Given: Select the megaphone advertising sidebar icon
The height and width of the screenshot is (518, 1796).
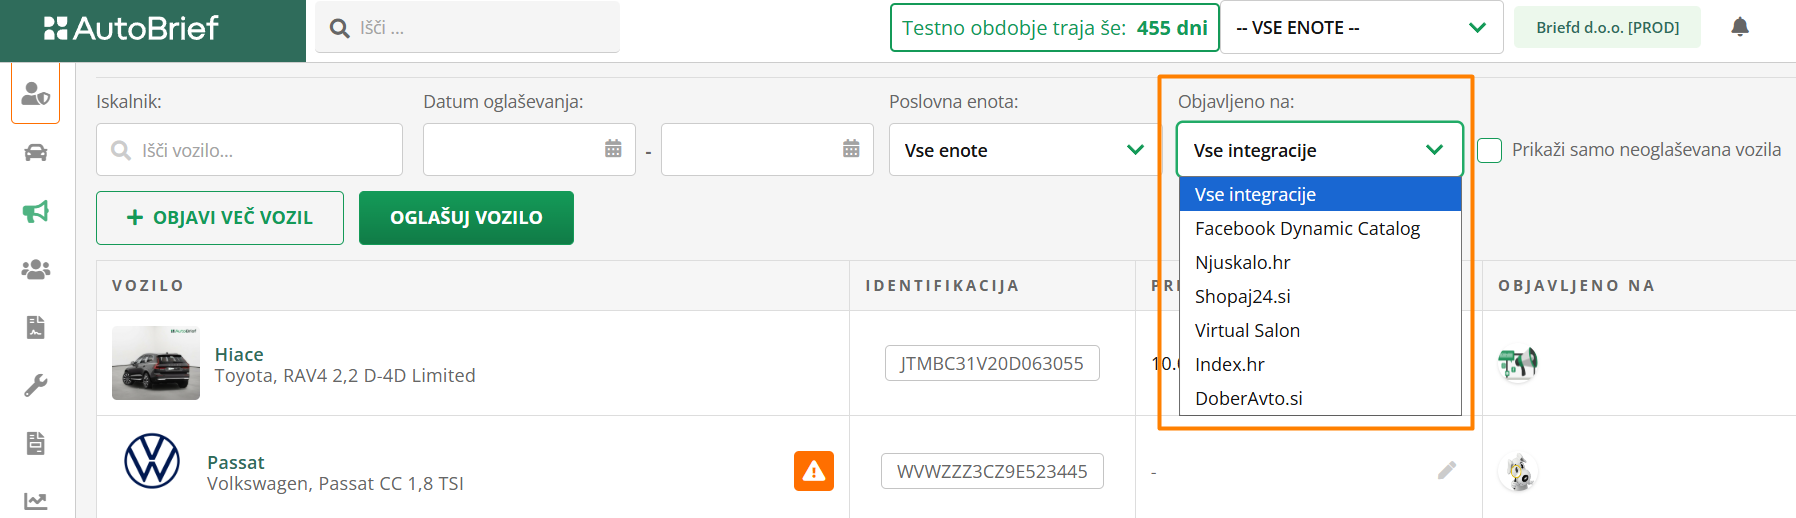Looking at the screenshot, I should click(36, 211).
